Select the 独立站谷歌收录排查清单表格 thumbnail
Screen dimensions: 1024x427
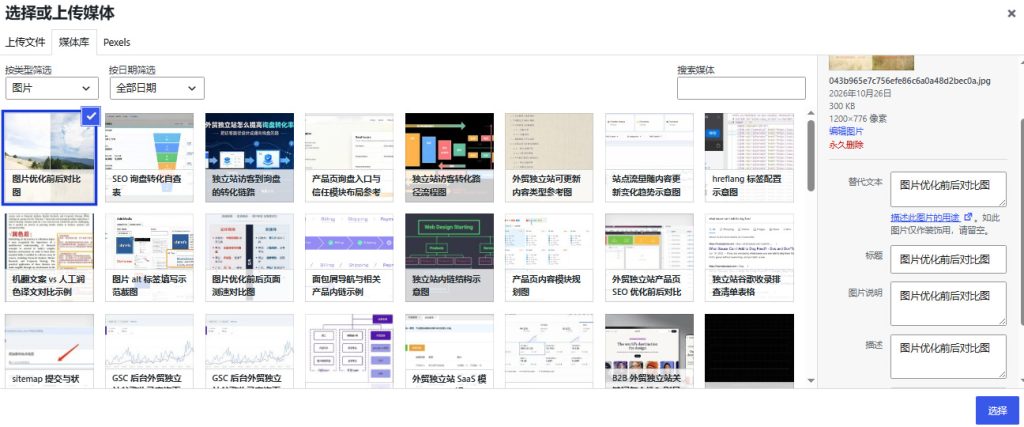(750, 258)
